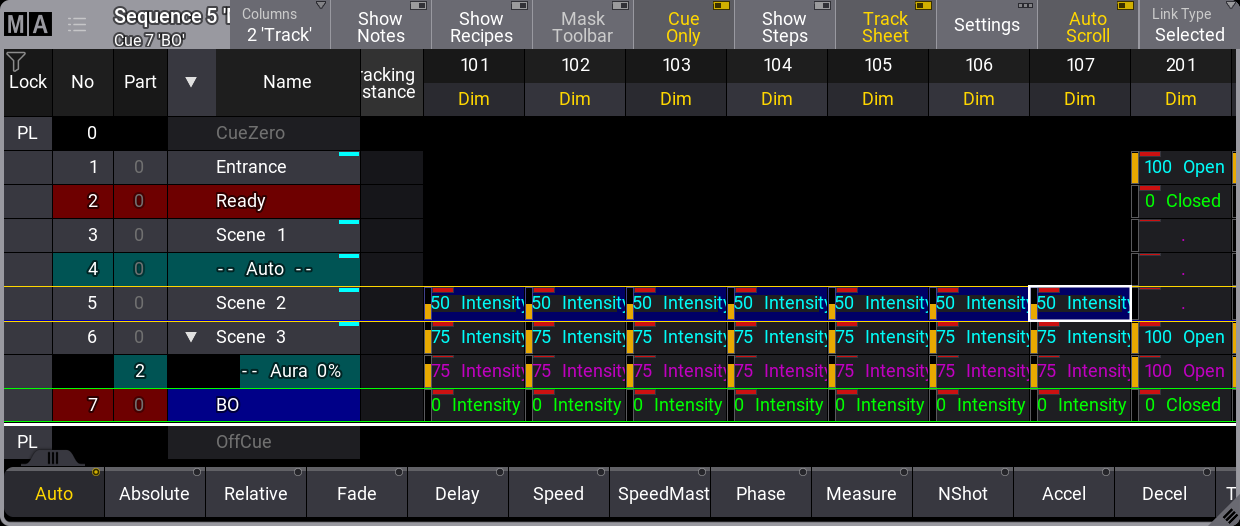Viewport: 1240px width, 526px height.
Task: Select the NShot layer tab
Action: tap(962, 493)
